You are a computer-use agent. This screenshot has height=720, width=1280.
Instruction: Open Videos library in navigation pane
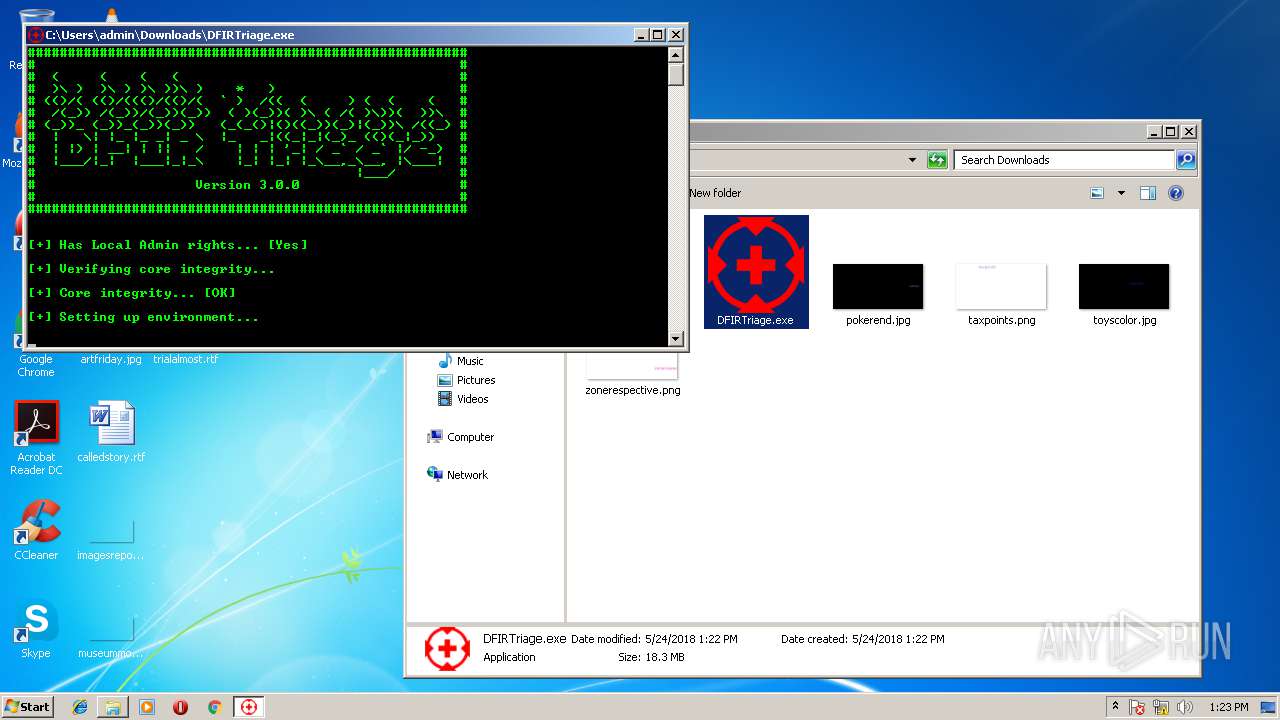[463, 399]
